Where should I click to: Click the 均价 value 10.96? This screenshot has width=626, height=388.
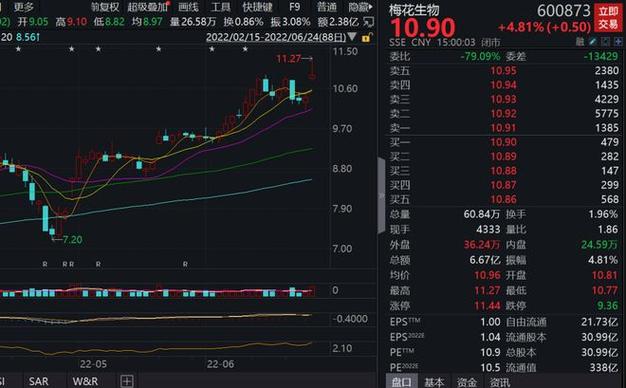point(487,275)
